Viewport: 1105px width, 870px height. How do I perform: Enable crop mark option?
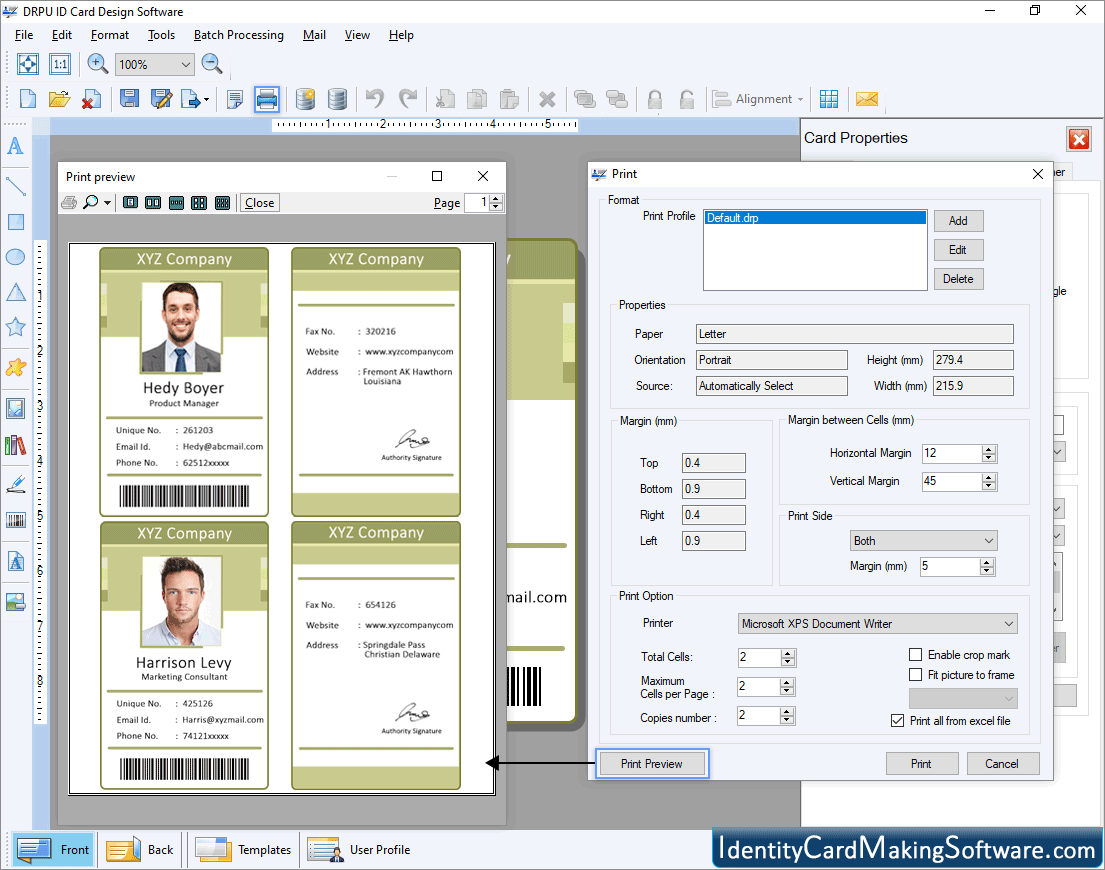point(915,654)
